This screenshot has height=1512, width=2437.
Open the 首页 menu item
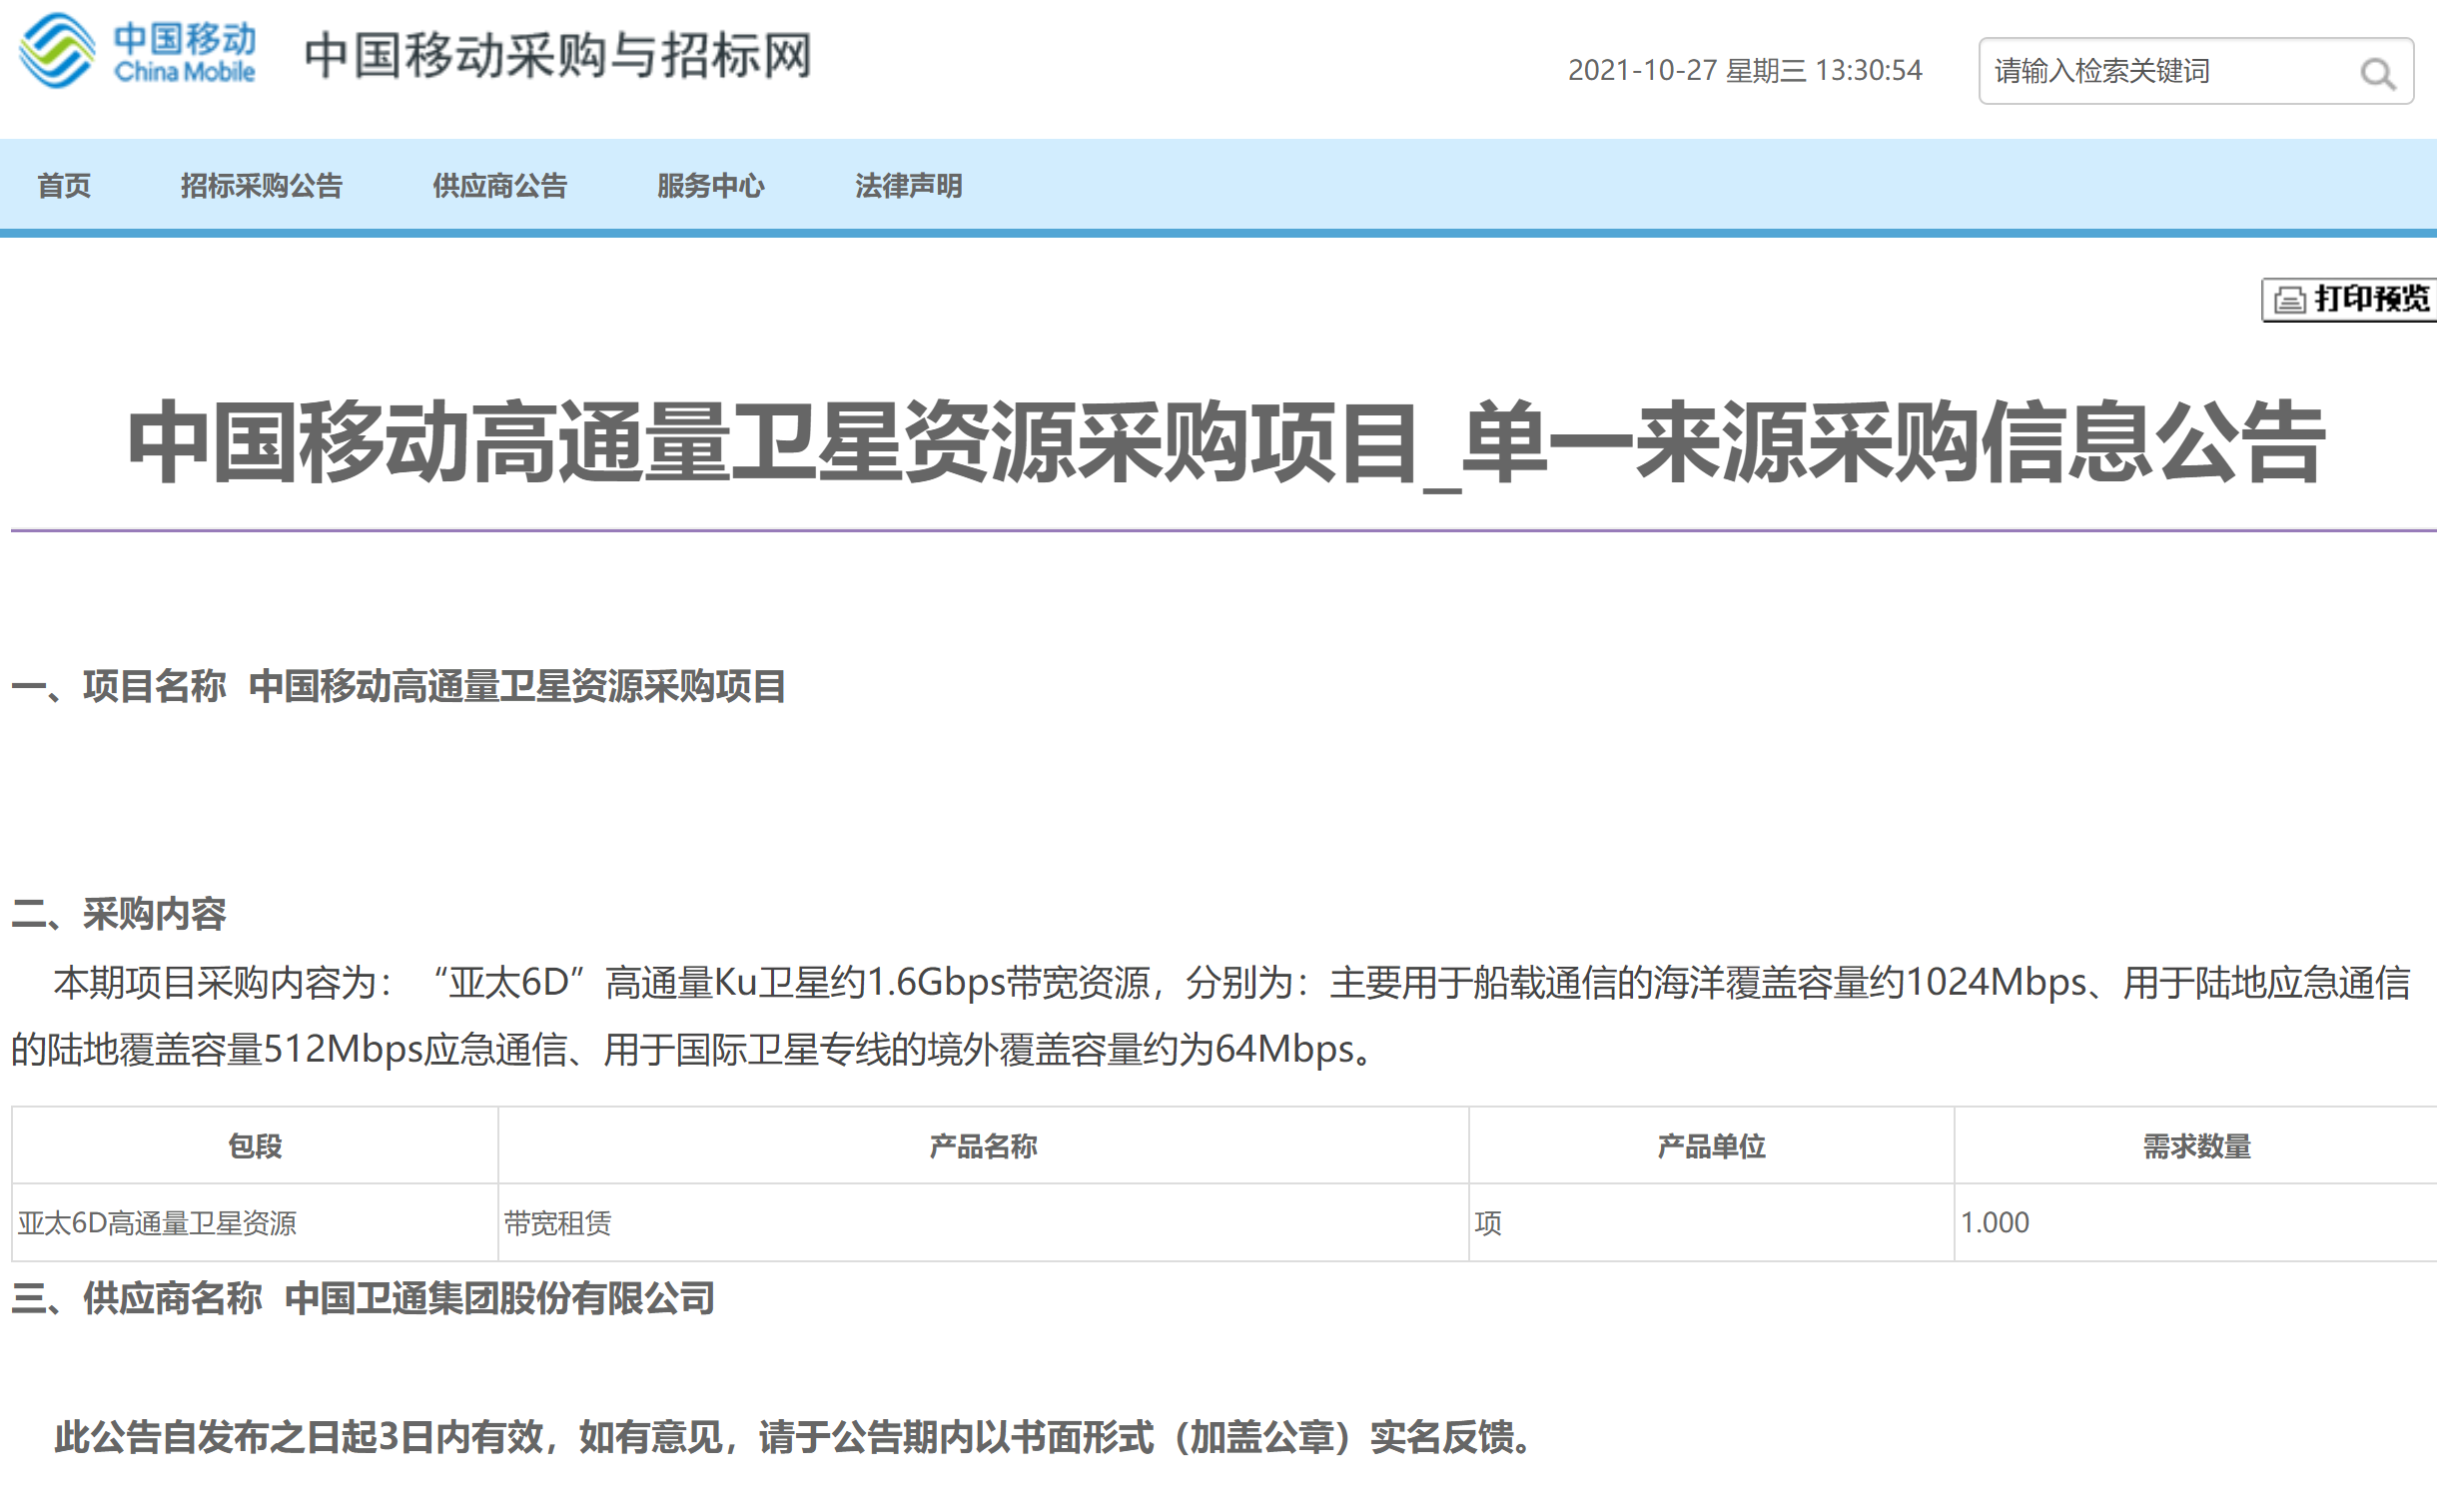pos(64,186)
